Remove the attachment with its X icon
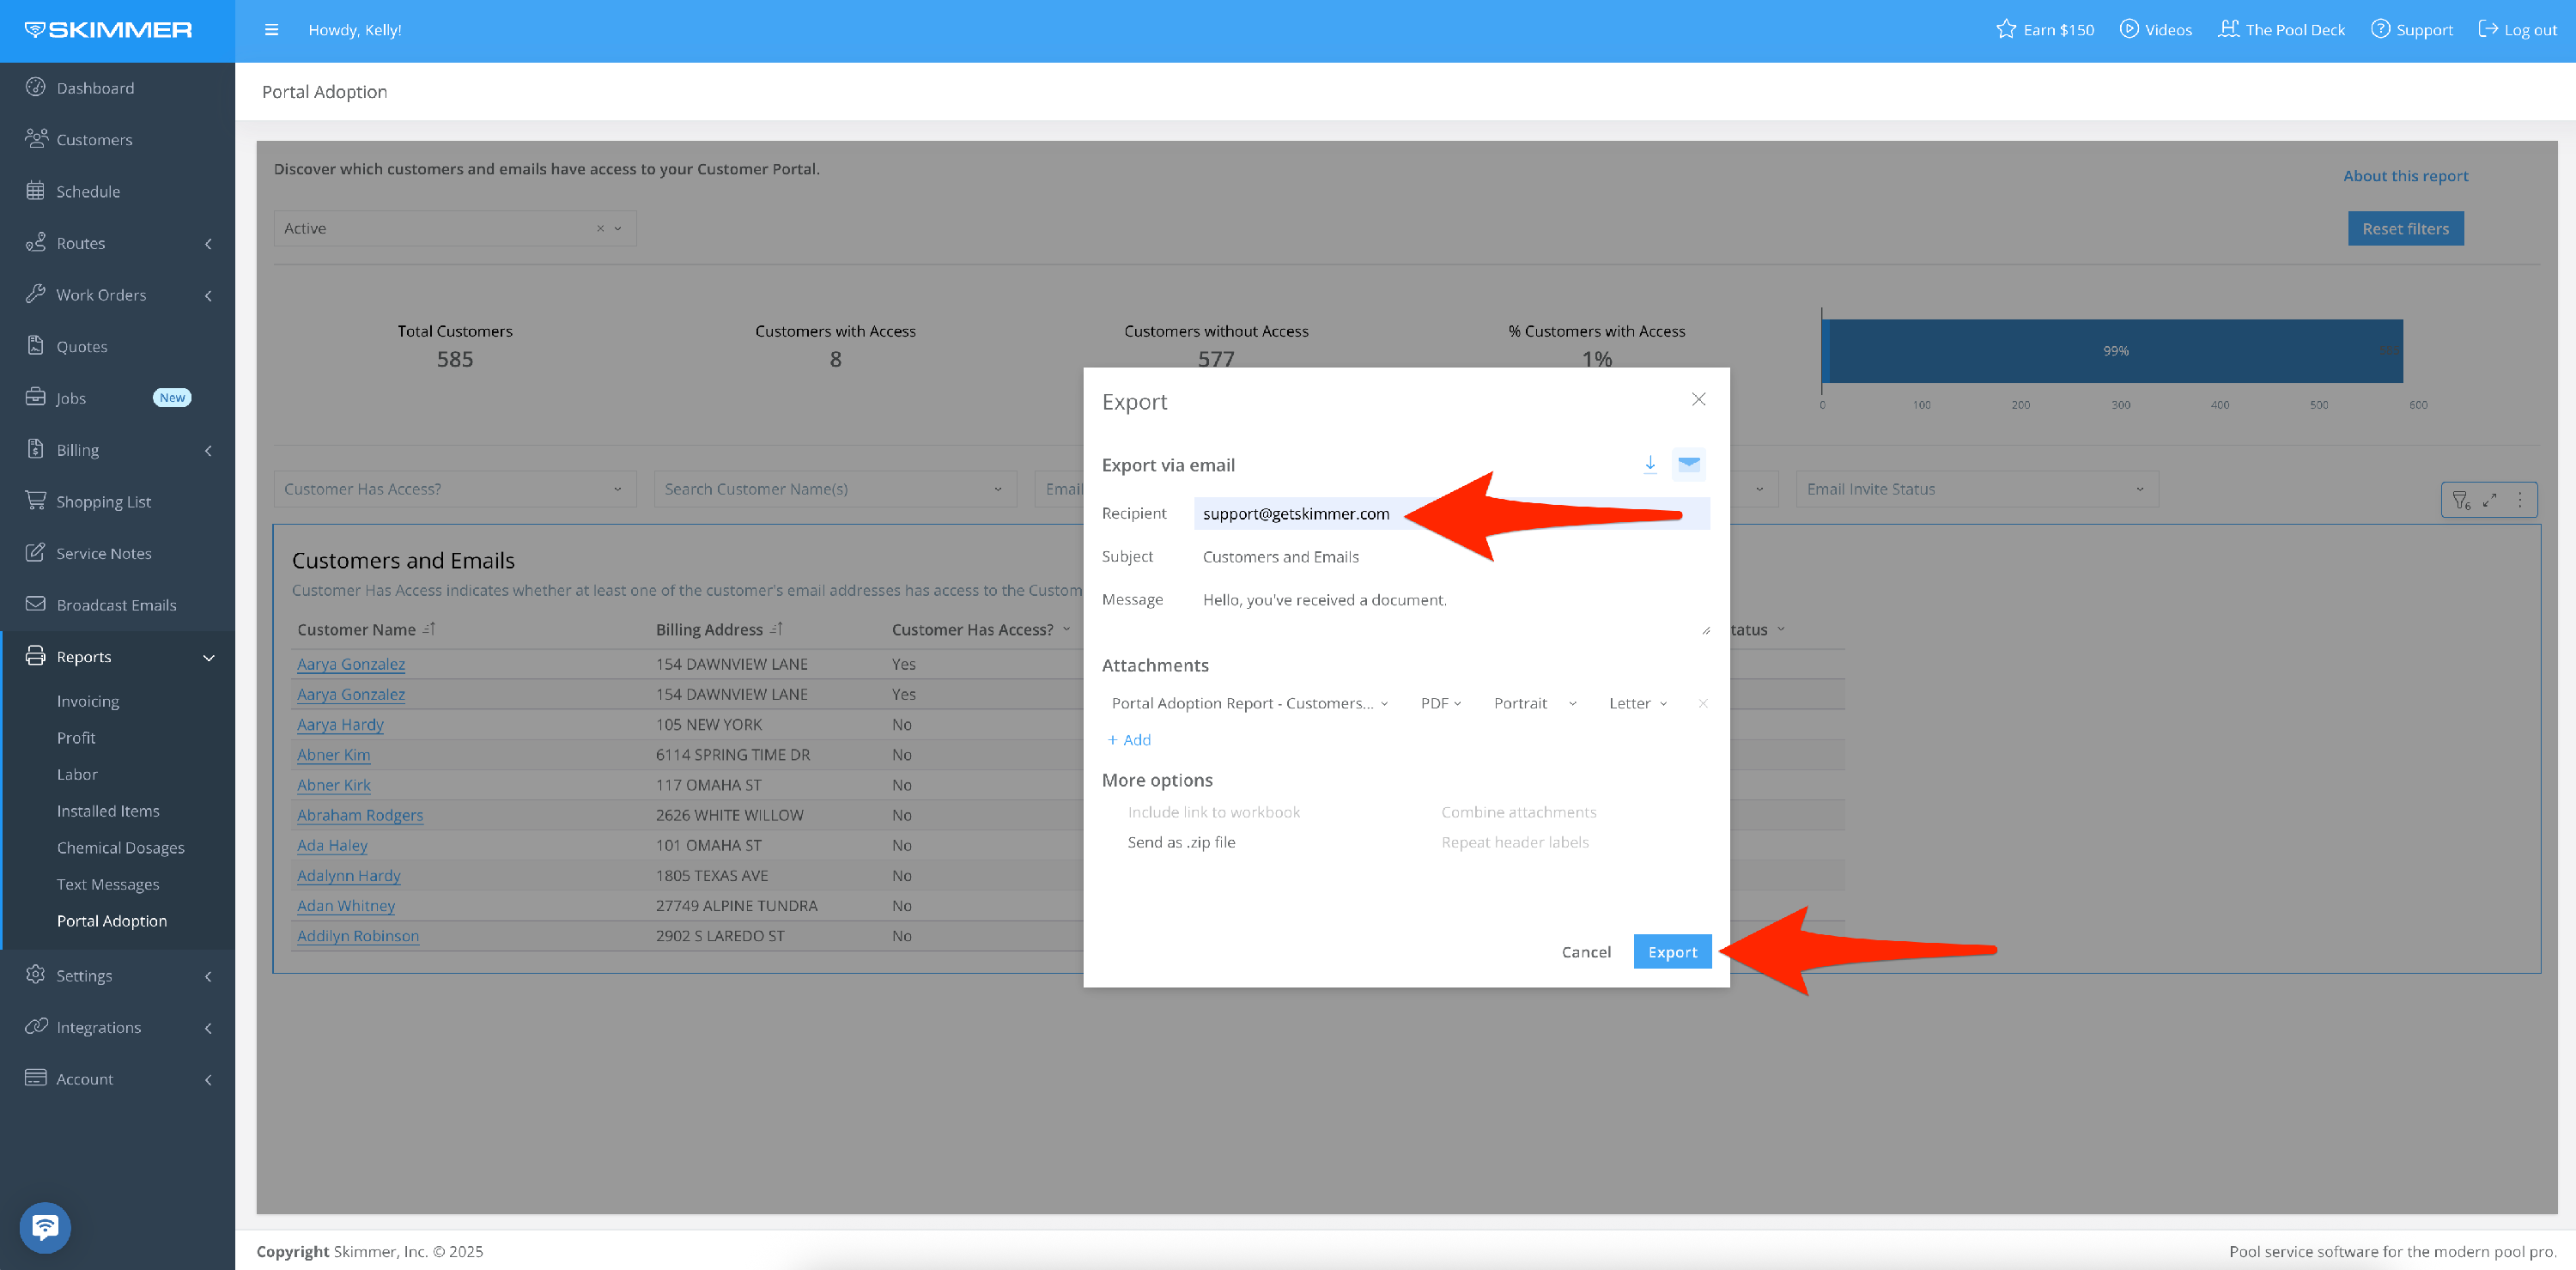Viewport: 2576px width, 1270px height. (x=1702, y=704)
